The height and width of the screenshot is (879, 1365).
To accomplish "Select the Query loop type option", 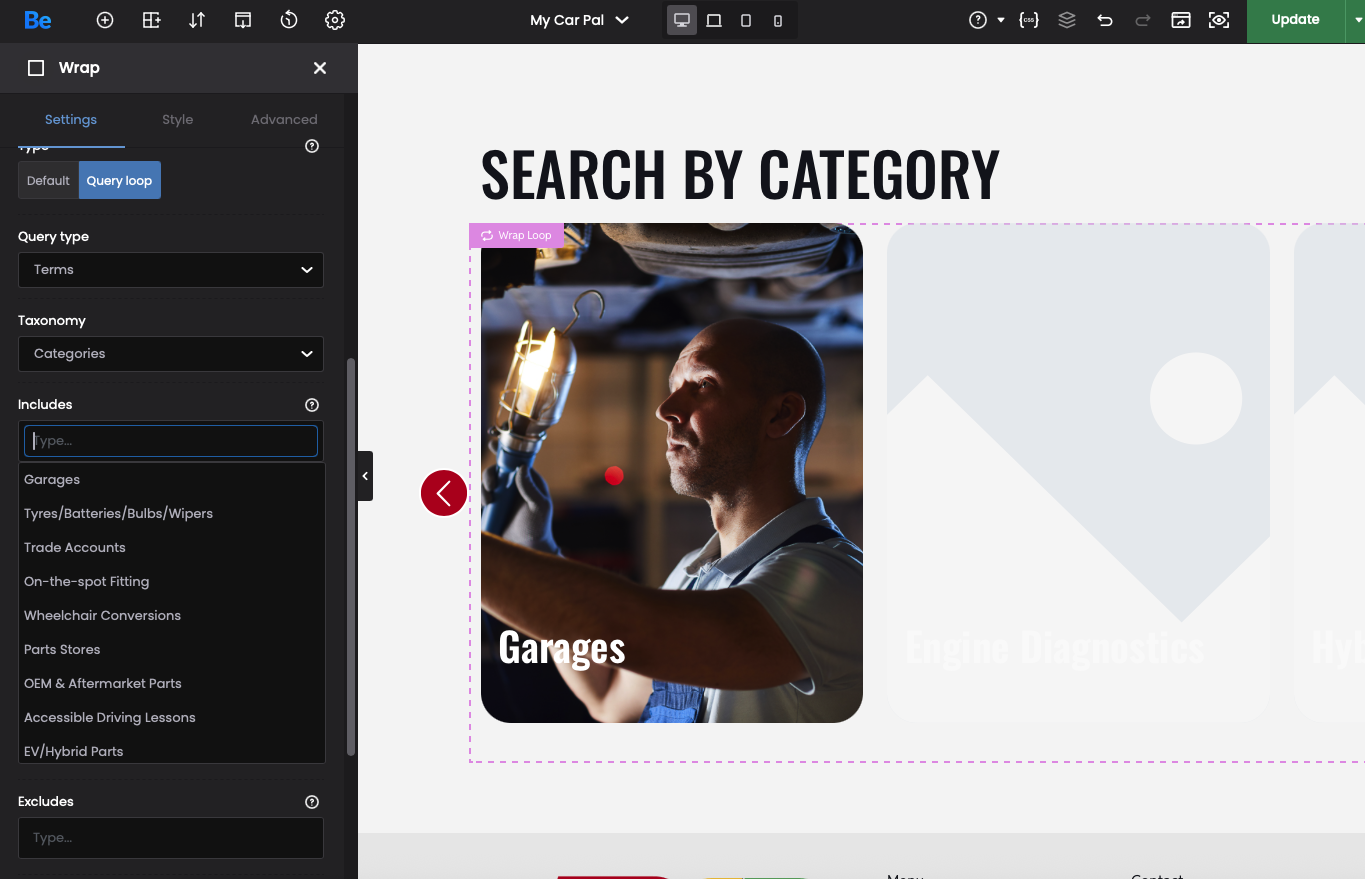I will (119, 181).
